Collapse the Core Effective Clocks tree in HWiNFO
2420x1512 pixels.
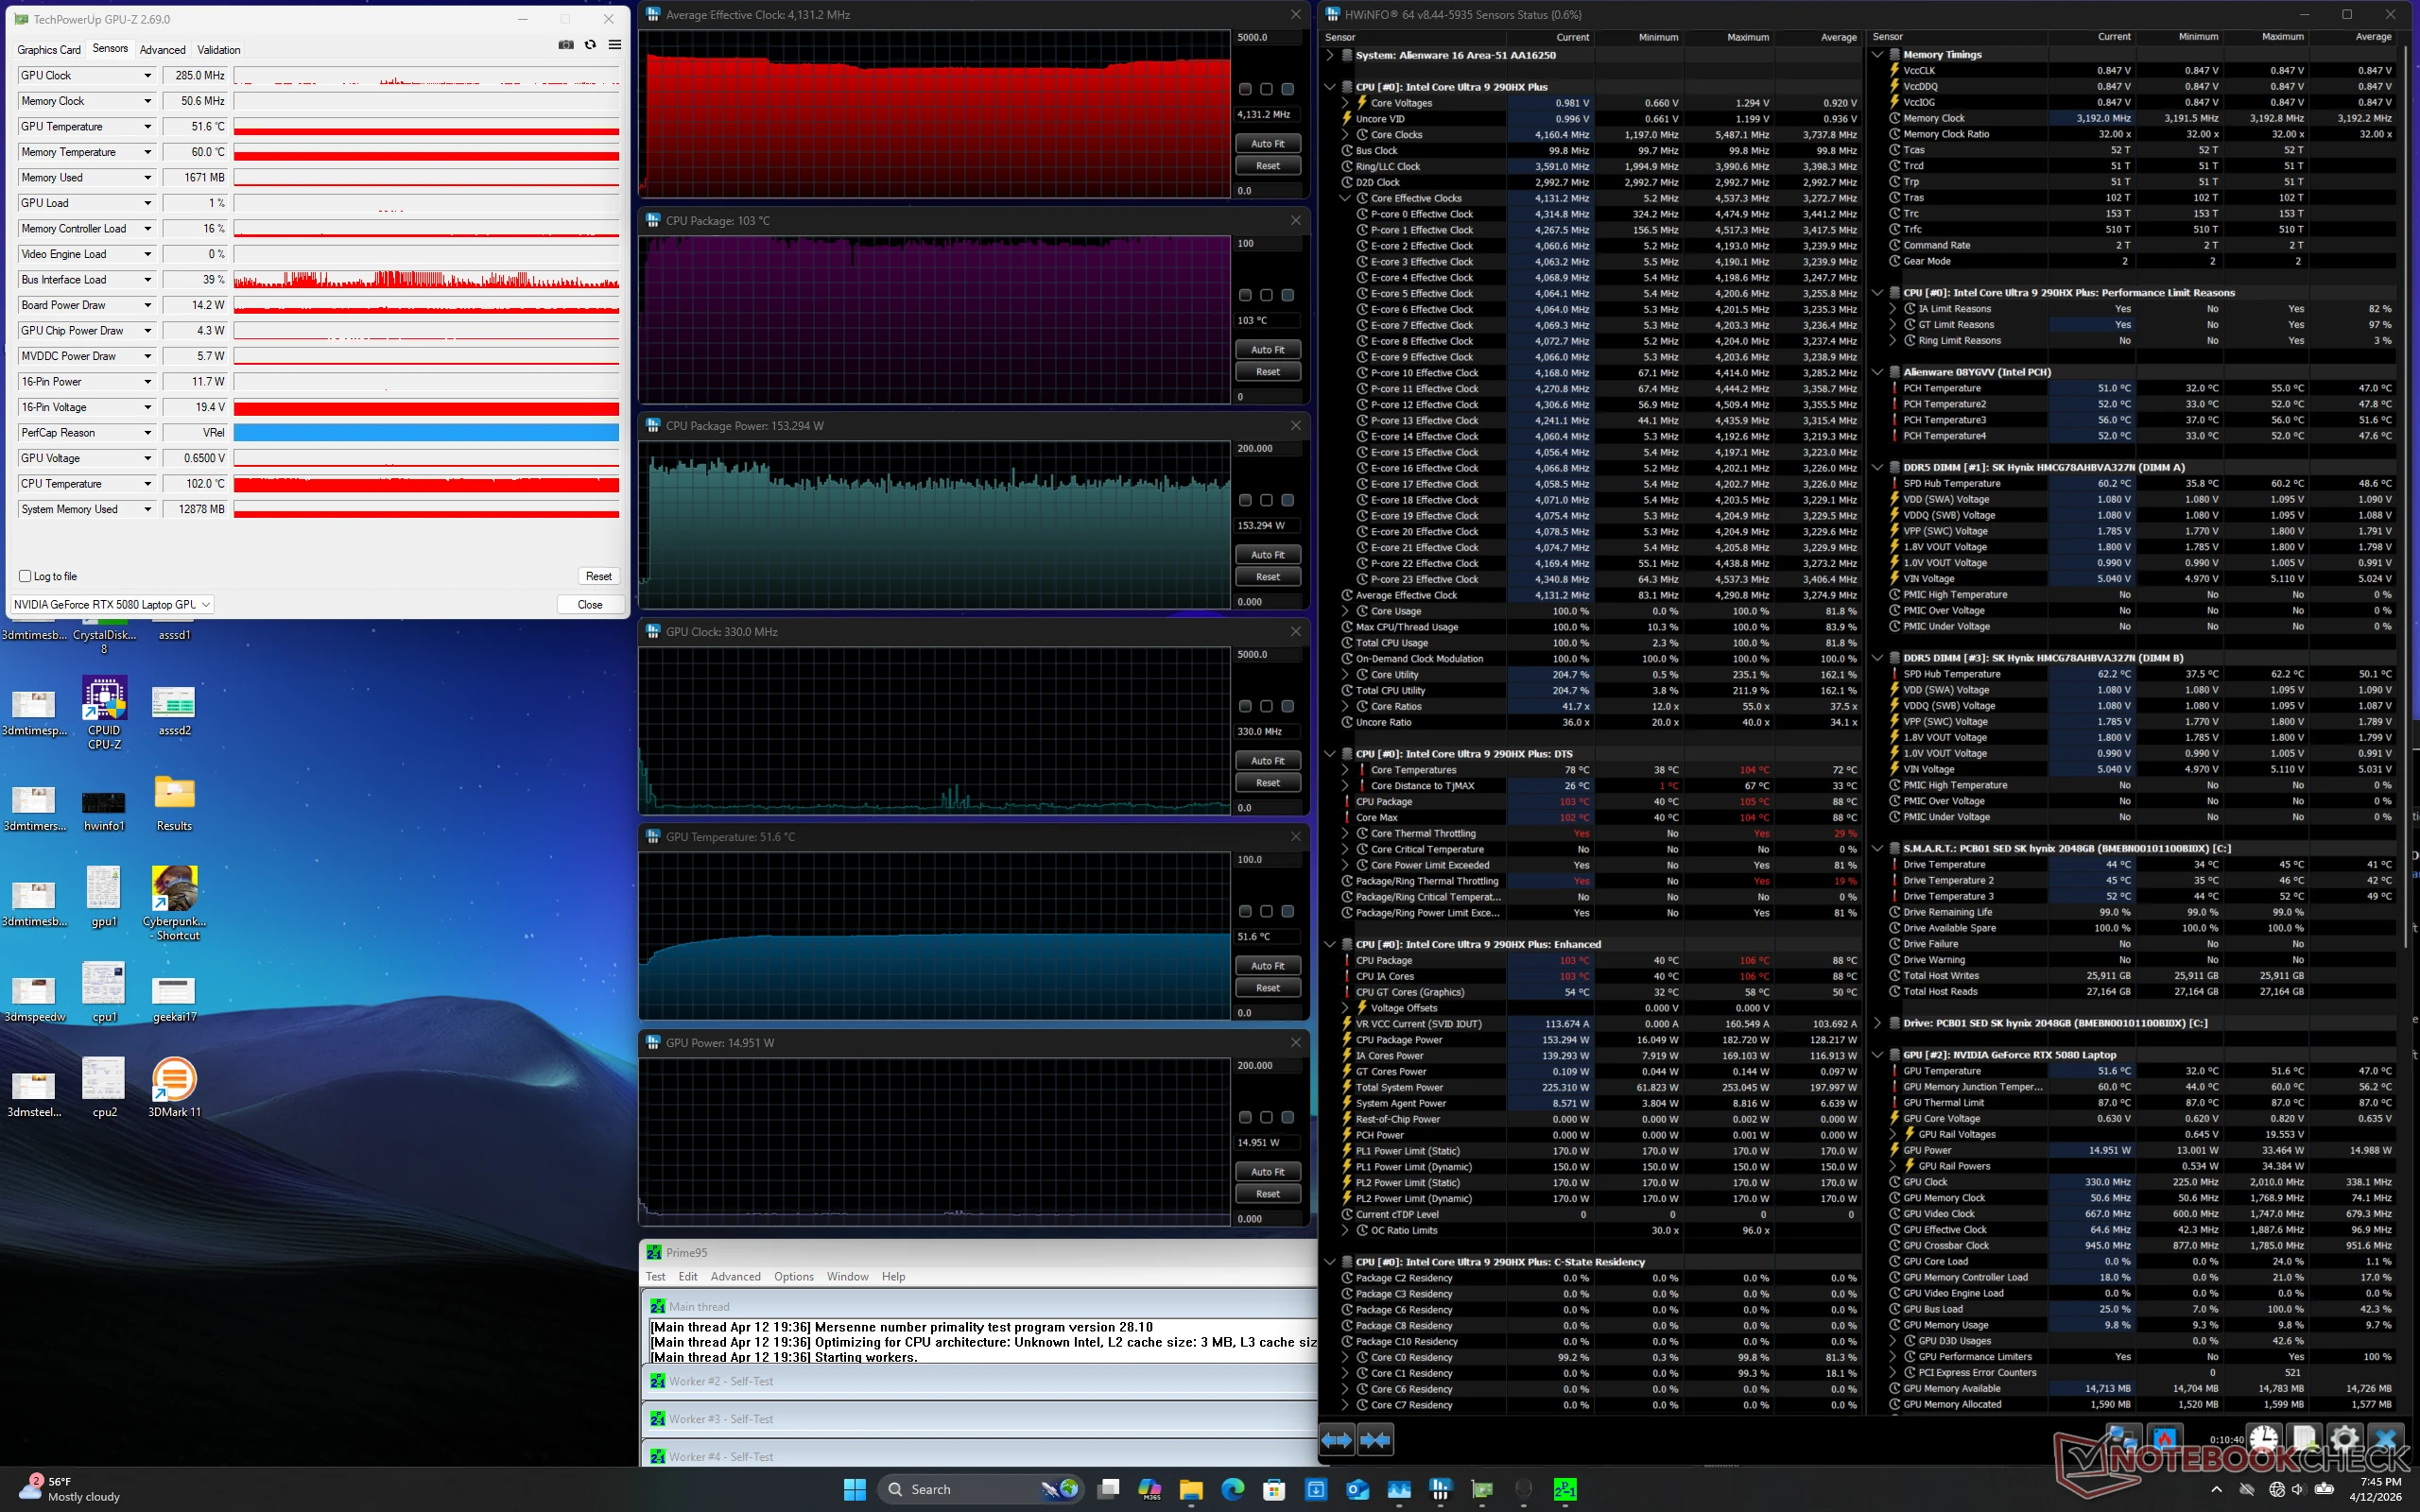tap(1345, 198)
